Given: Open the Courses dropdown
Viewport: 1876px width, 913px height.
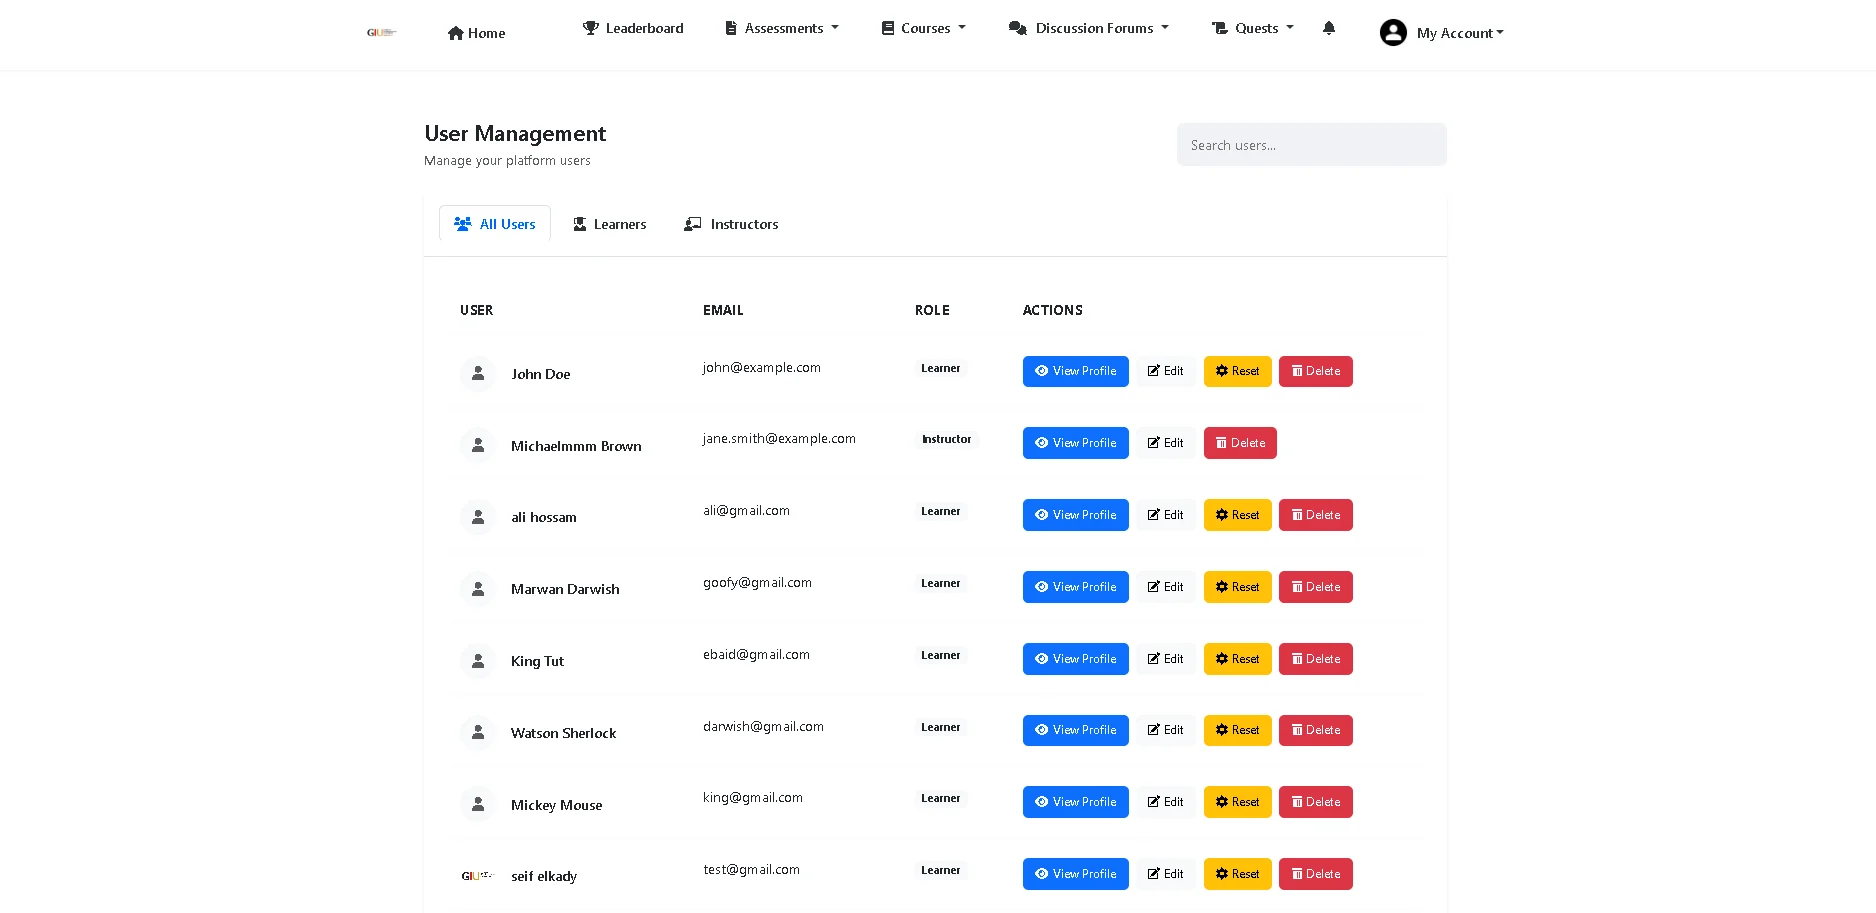Looking at the screenshot, I should point(923,28).
